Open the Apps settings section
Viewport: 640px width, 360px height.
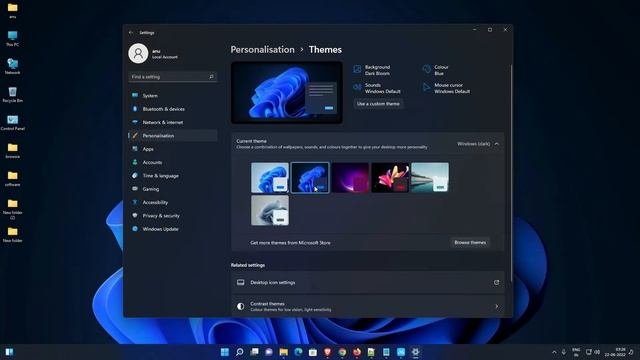click(173, 149)
